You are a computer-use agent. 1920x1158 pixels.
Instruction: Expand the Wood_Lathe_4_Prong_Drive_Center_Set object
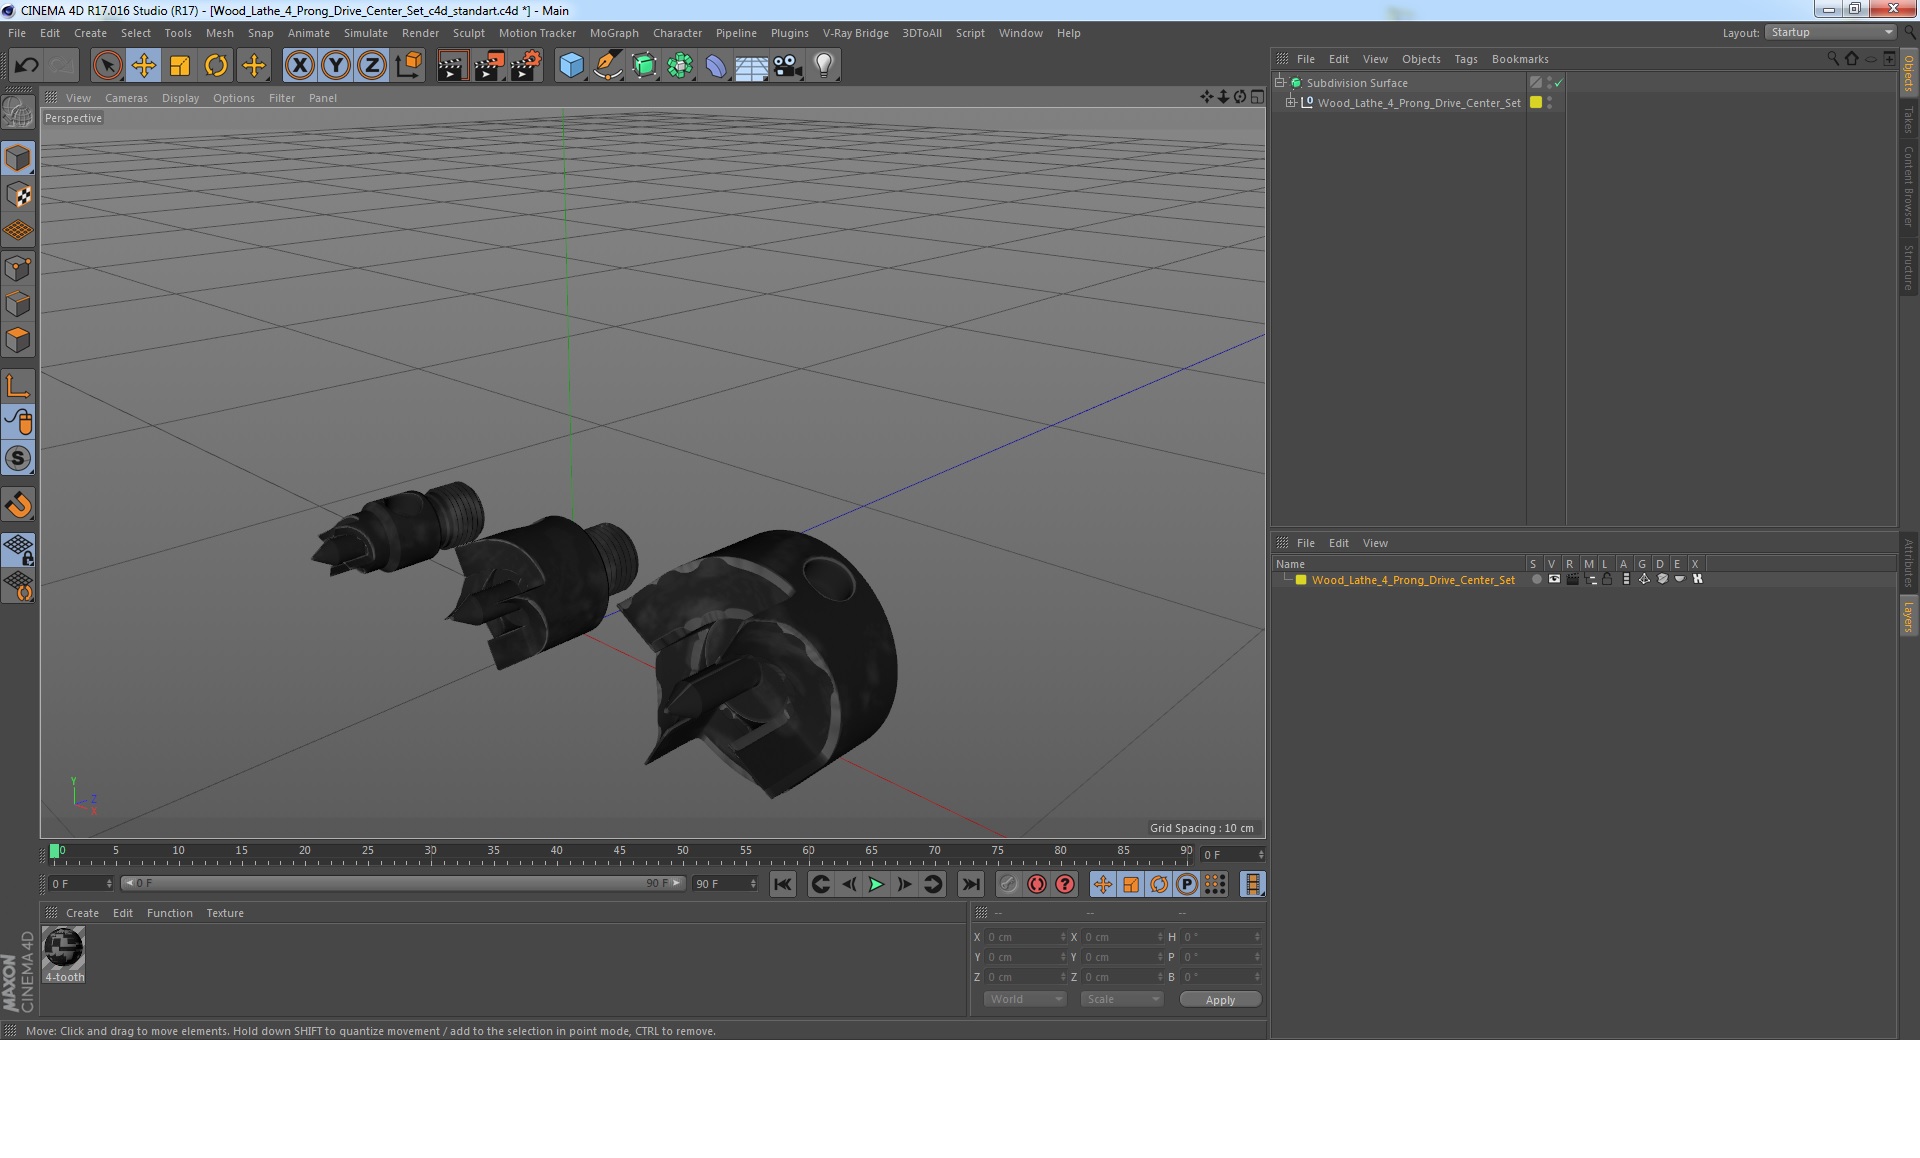(1290, 102)
